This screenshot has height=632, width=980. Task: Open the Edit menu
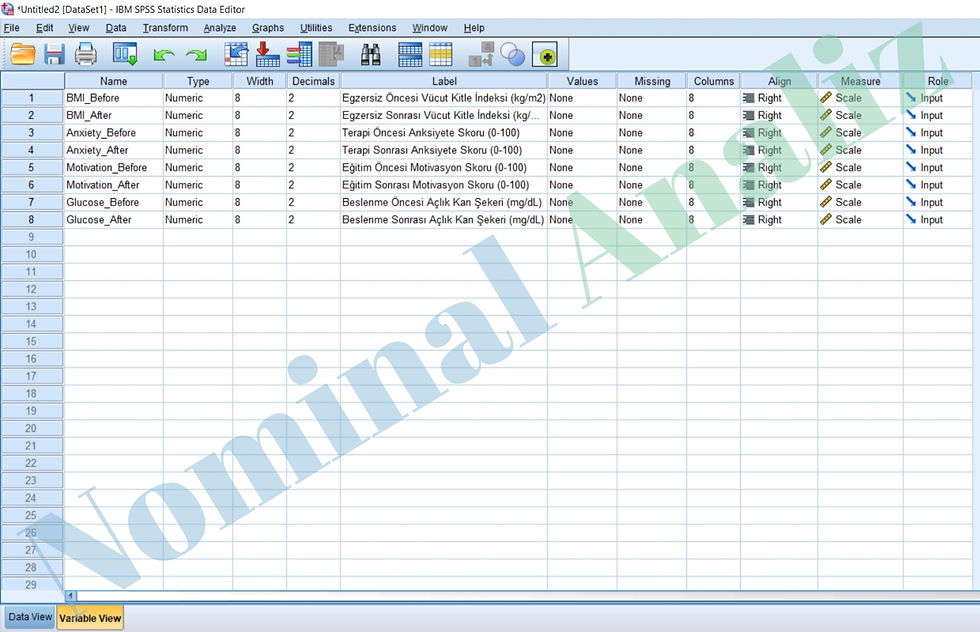(x=44, y=28)
